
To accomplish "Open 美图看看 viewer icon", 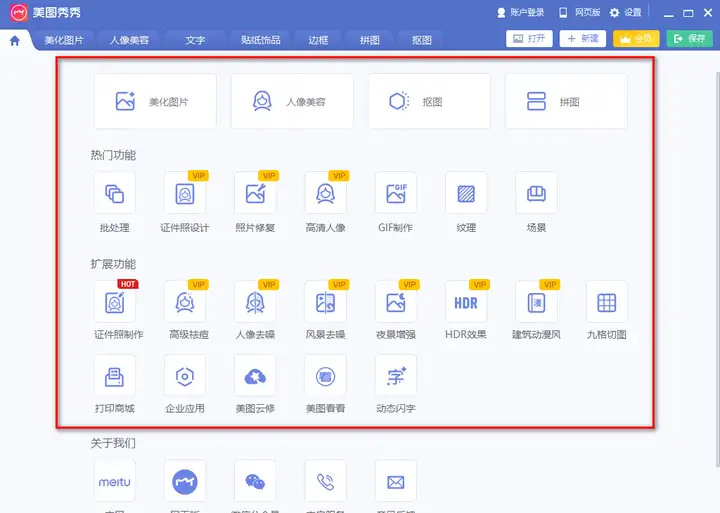I will (x=325, y=376).
